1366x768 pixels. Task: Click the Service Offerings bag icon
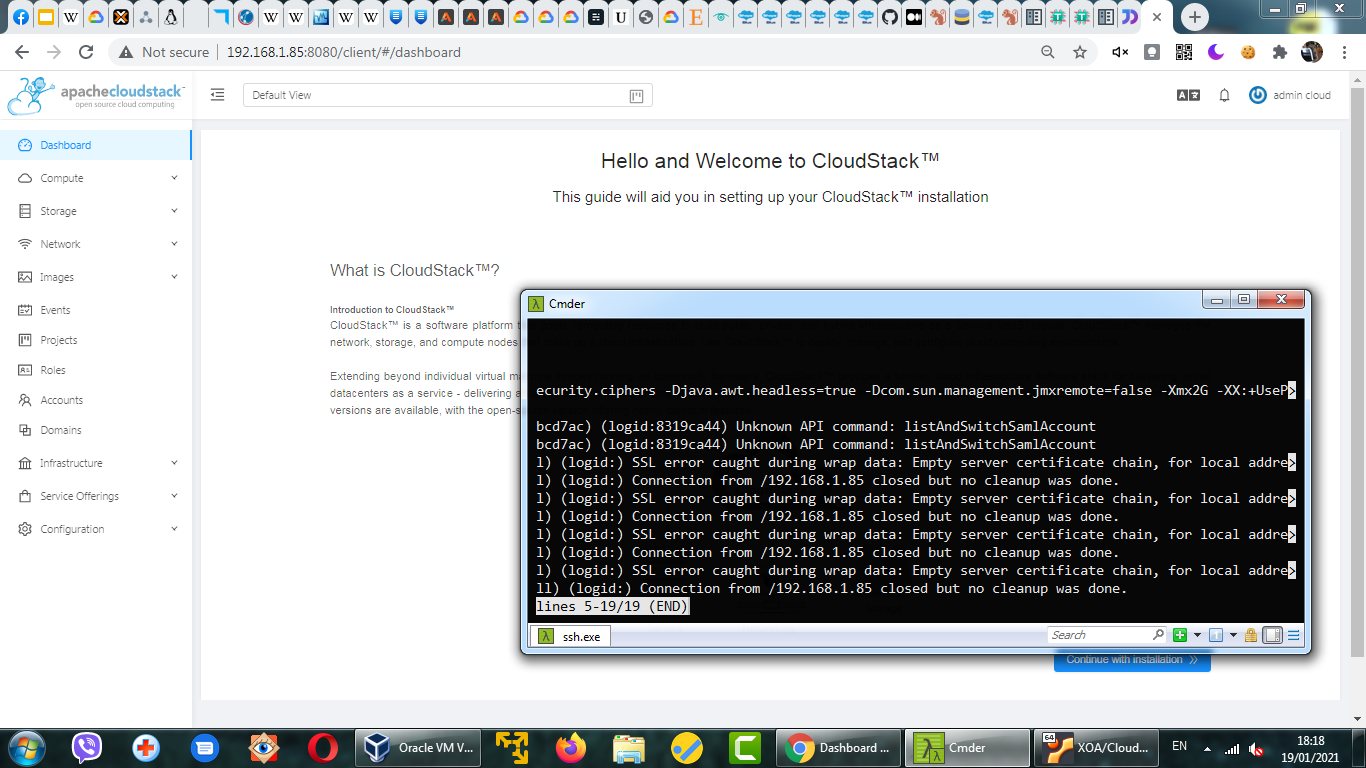pos(25,496)
